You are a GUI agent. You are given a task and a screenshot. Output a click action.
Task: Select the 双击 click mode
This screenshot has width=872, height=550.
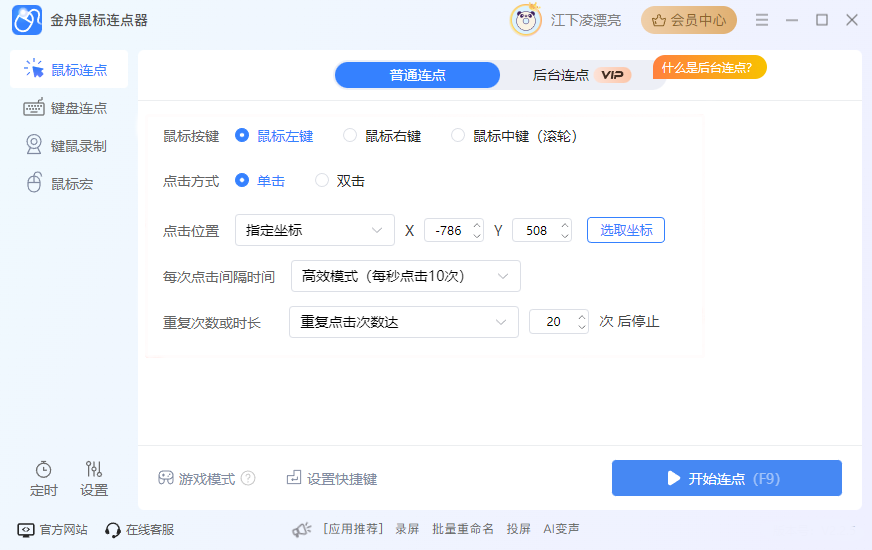click(x=322, y=180)
